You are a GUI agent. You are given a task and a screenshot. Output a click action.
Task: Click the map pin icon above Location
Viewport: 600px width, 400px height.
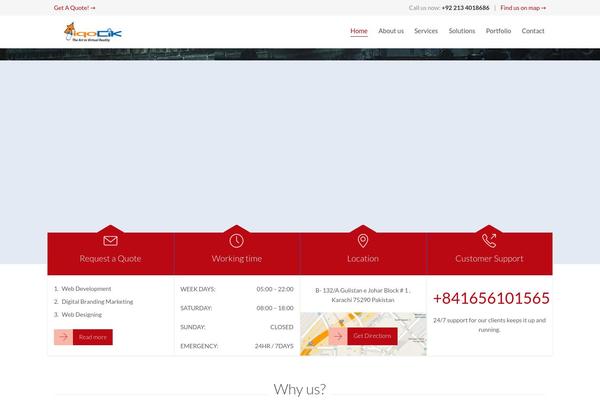pos(363,241)
